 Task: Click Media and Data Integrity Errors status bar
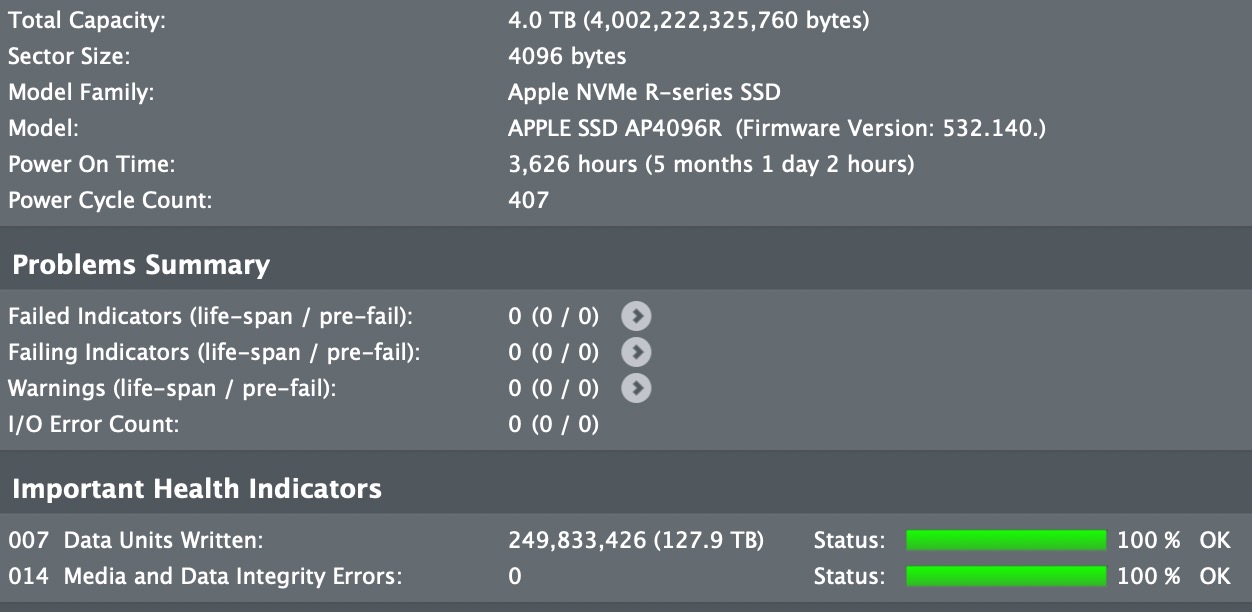[1006, 577]
